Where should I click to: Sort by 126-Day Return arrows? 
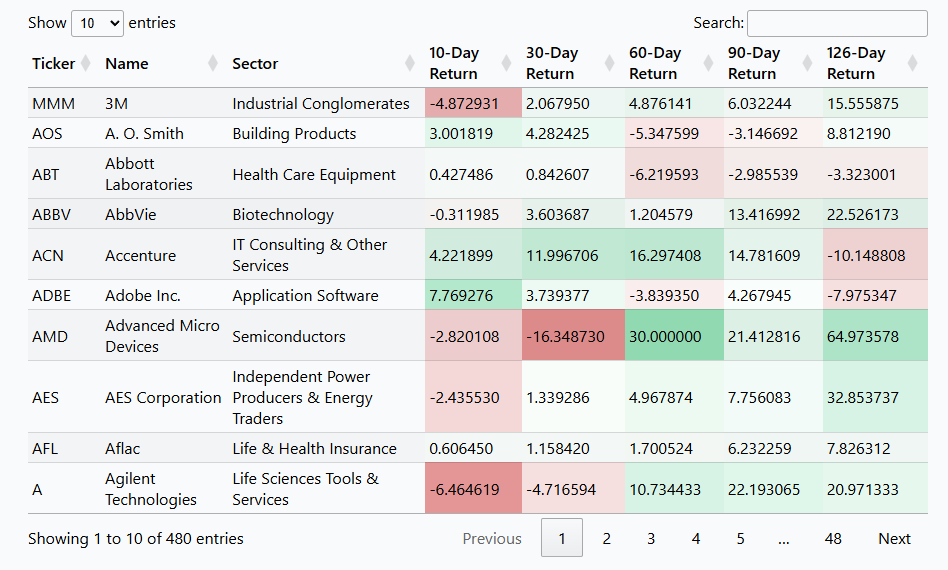[x=911, y=64]
